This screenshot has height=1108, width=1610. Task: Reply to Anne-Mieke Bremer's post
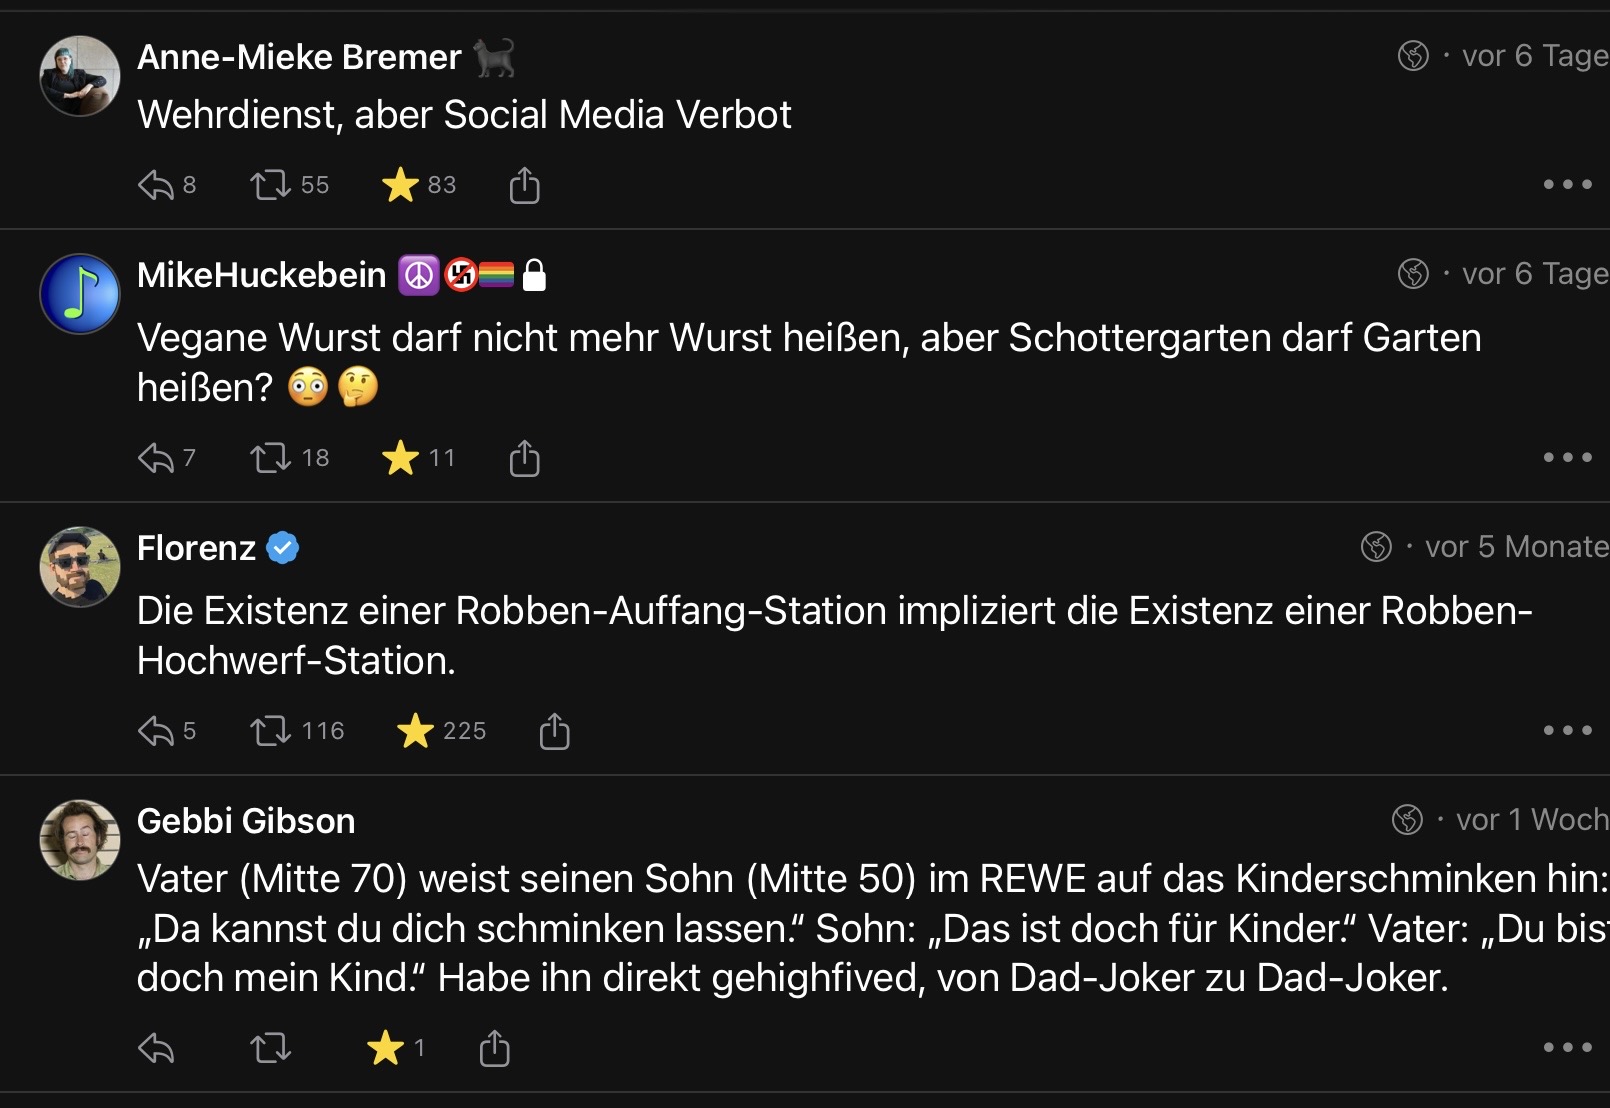tap(156, 185)
